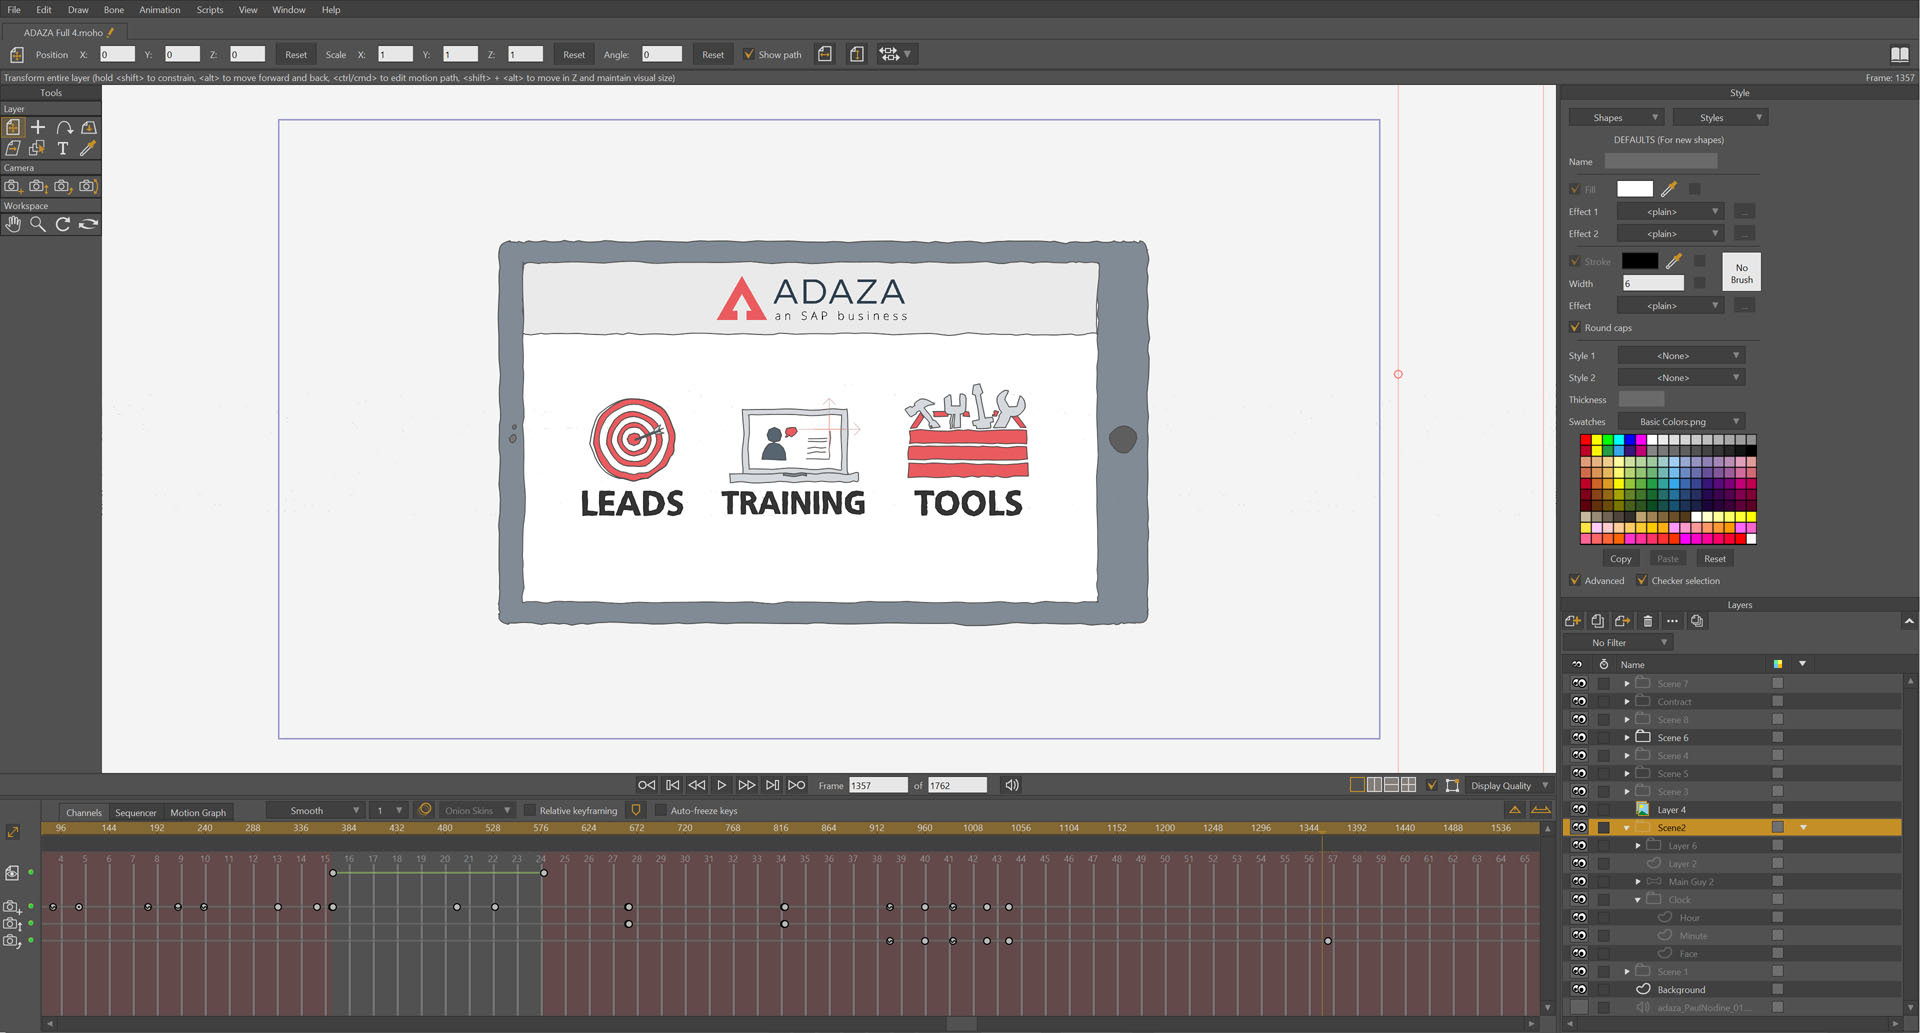This screenshot has width=1920, height=1033.
Task: Select the Eyedropper tool in Layer tools
Action: coord(88,148)
